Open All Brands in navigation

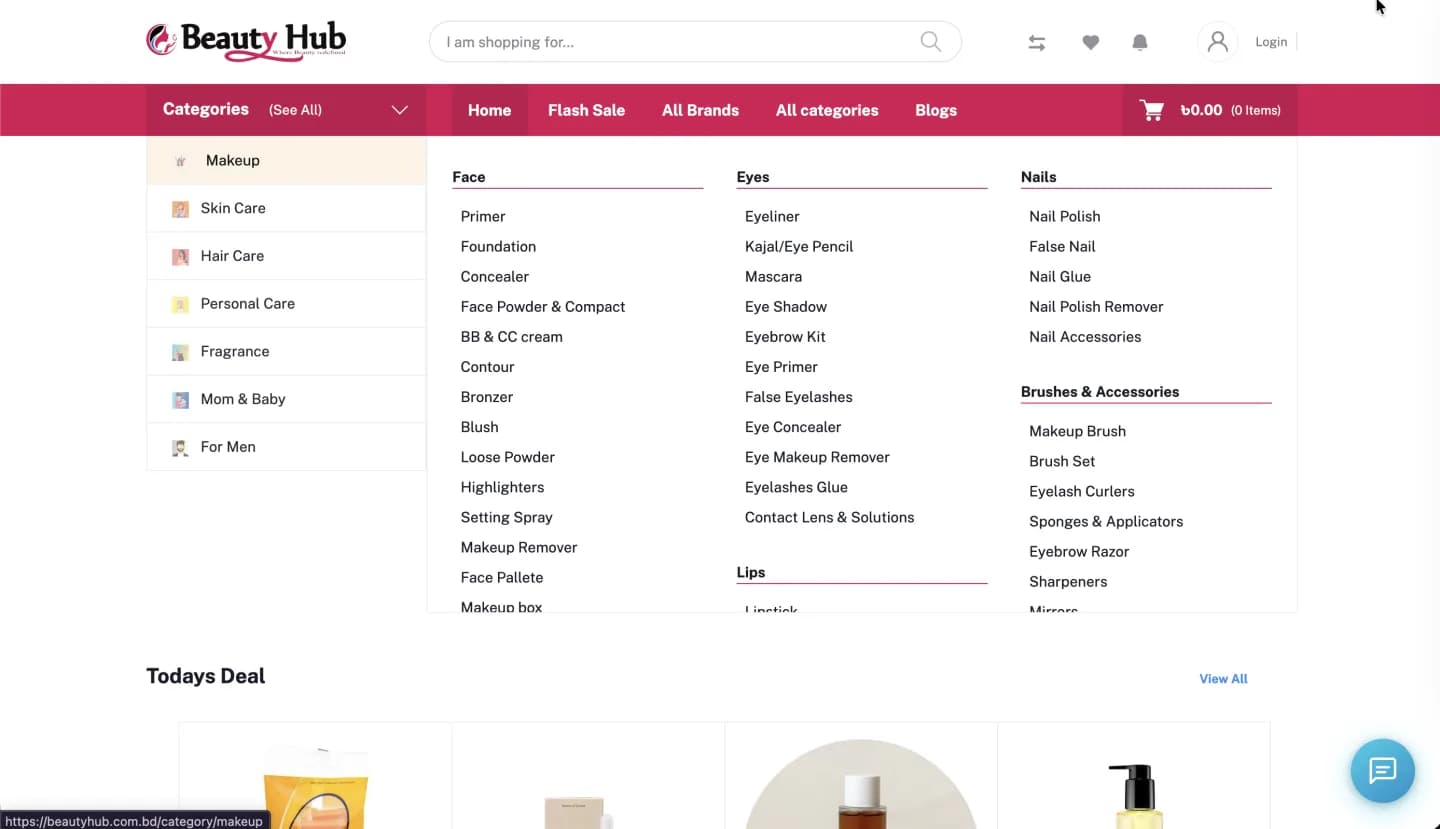700,110
